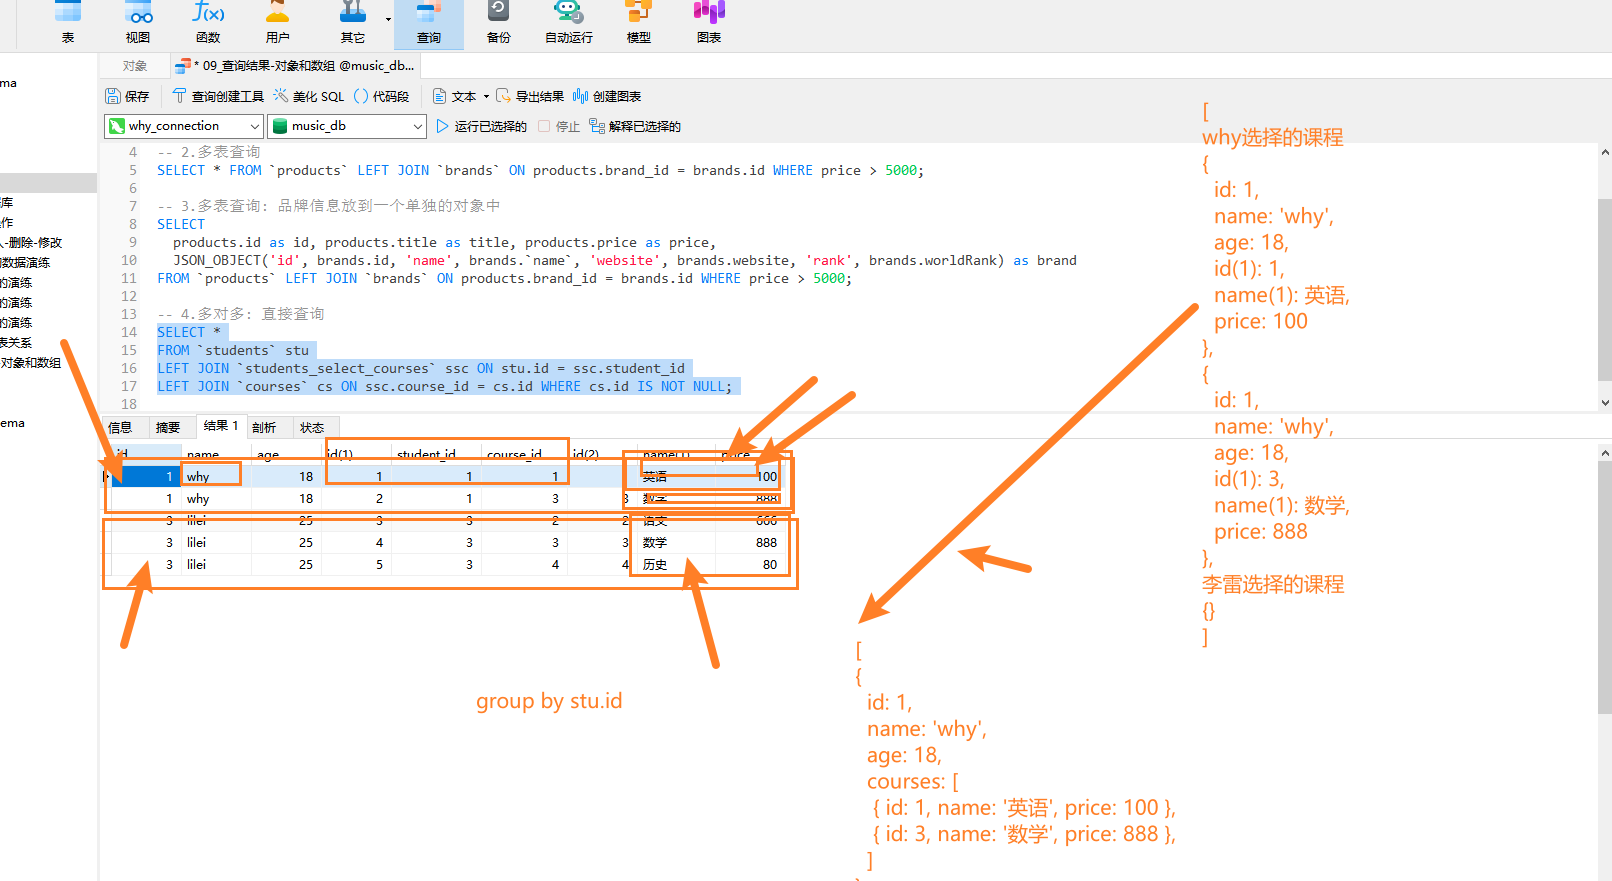The width and height of the screenshot is (1612, 881).
Task: Click the 模型 (Model) icon
Action: coord(638,22)
